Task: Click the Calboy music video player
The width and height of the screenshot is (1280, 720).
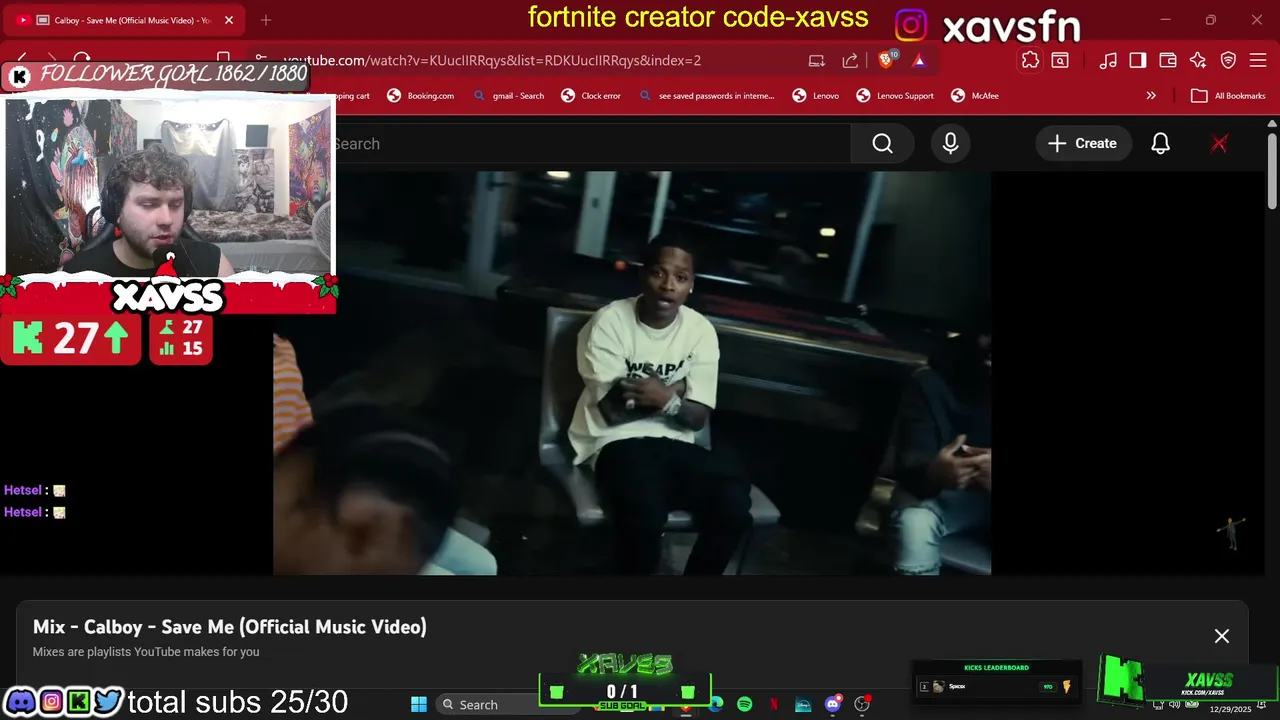Action: coord(632,373)
